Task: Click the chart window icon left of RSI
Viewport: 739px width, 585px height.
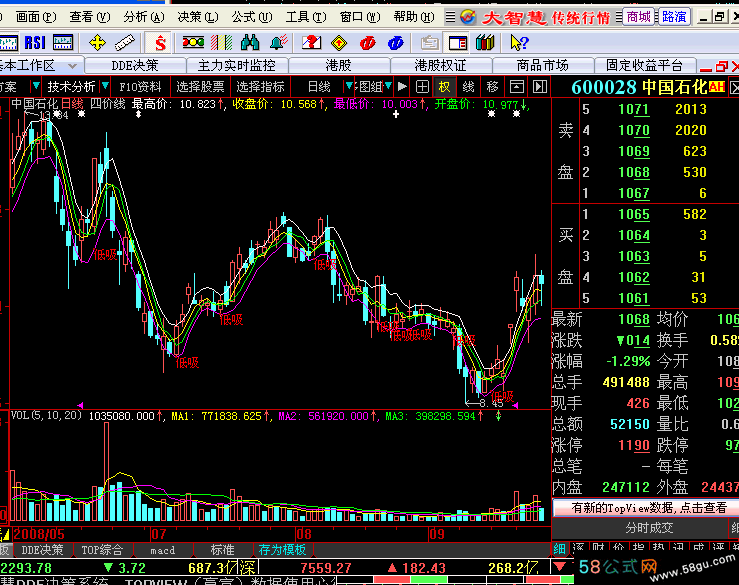Action: coord(8,43)
